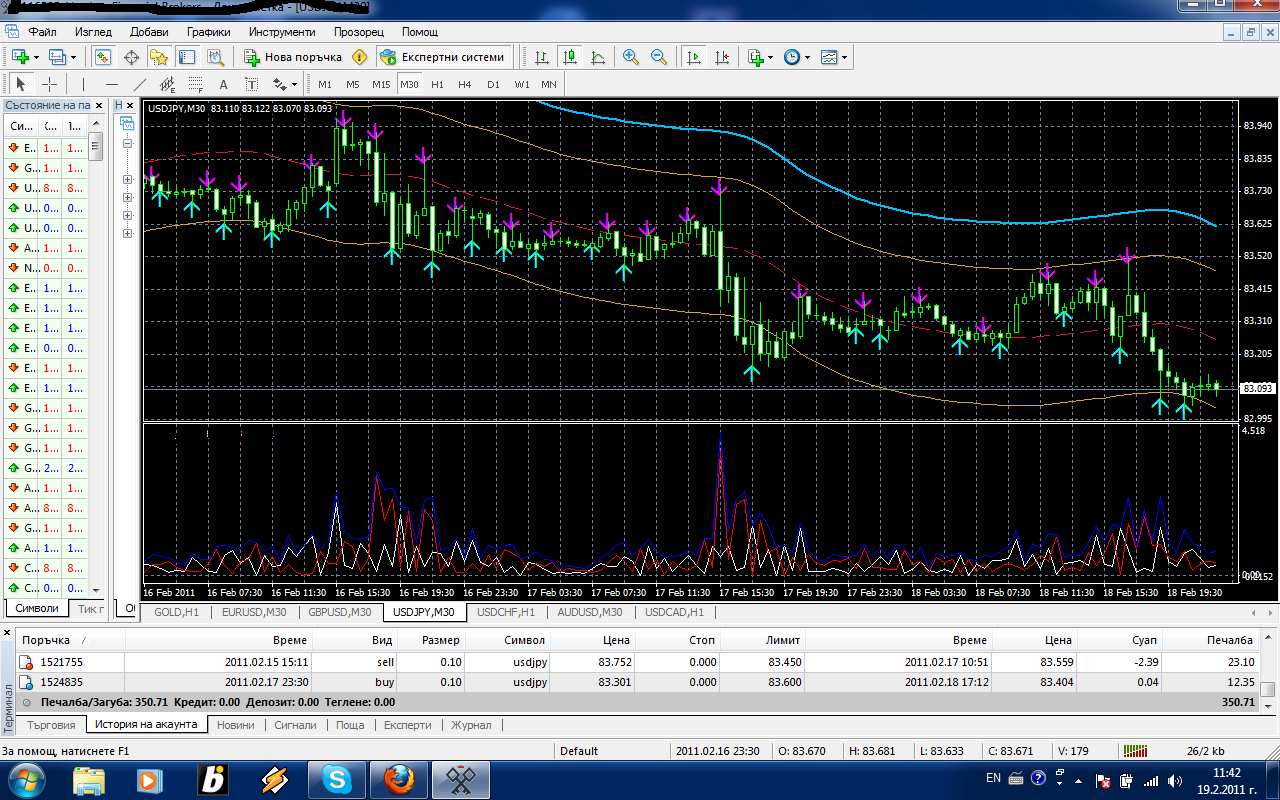
Task: Open the Templates icon
Action: [x=829, y=57]
